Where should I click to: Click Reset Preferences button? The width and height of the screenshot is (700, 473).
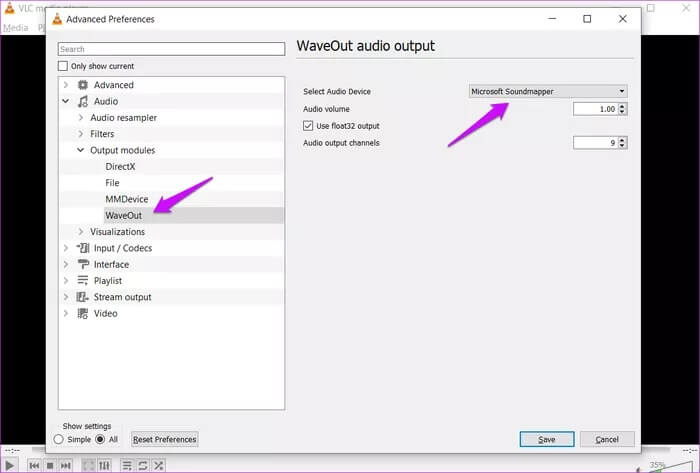165,439
